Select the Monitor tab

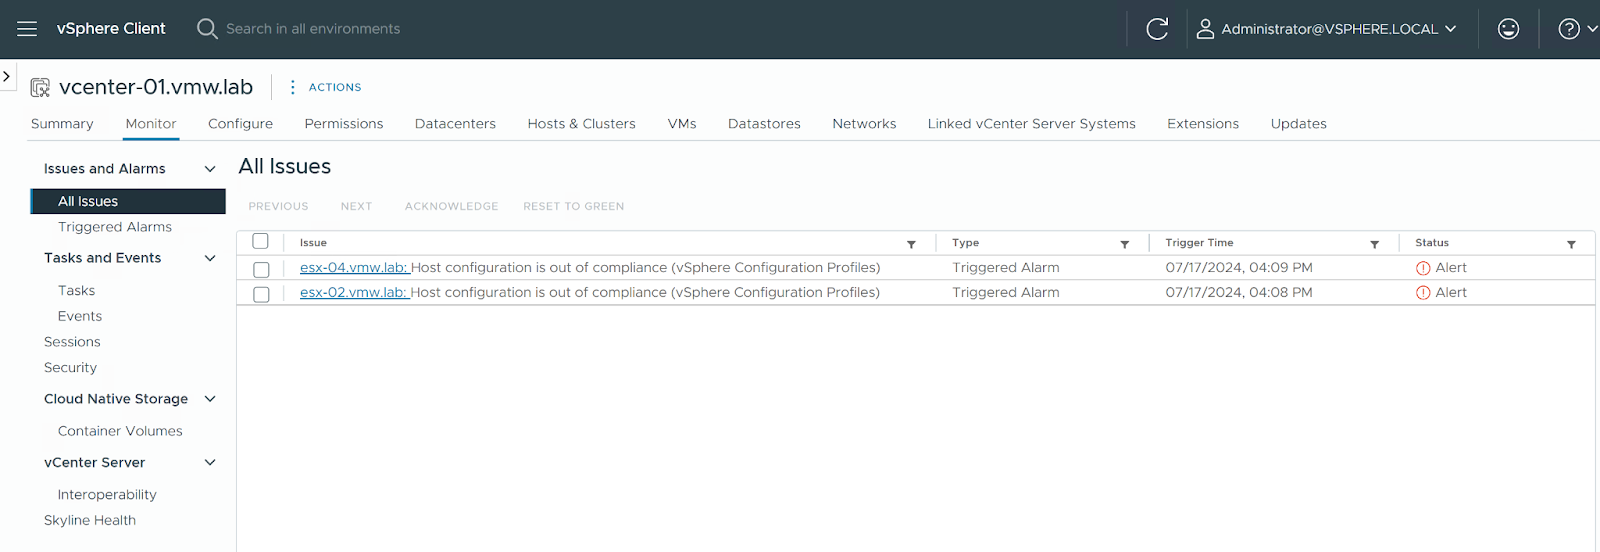click(151, 124)
